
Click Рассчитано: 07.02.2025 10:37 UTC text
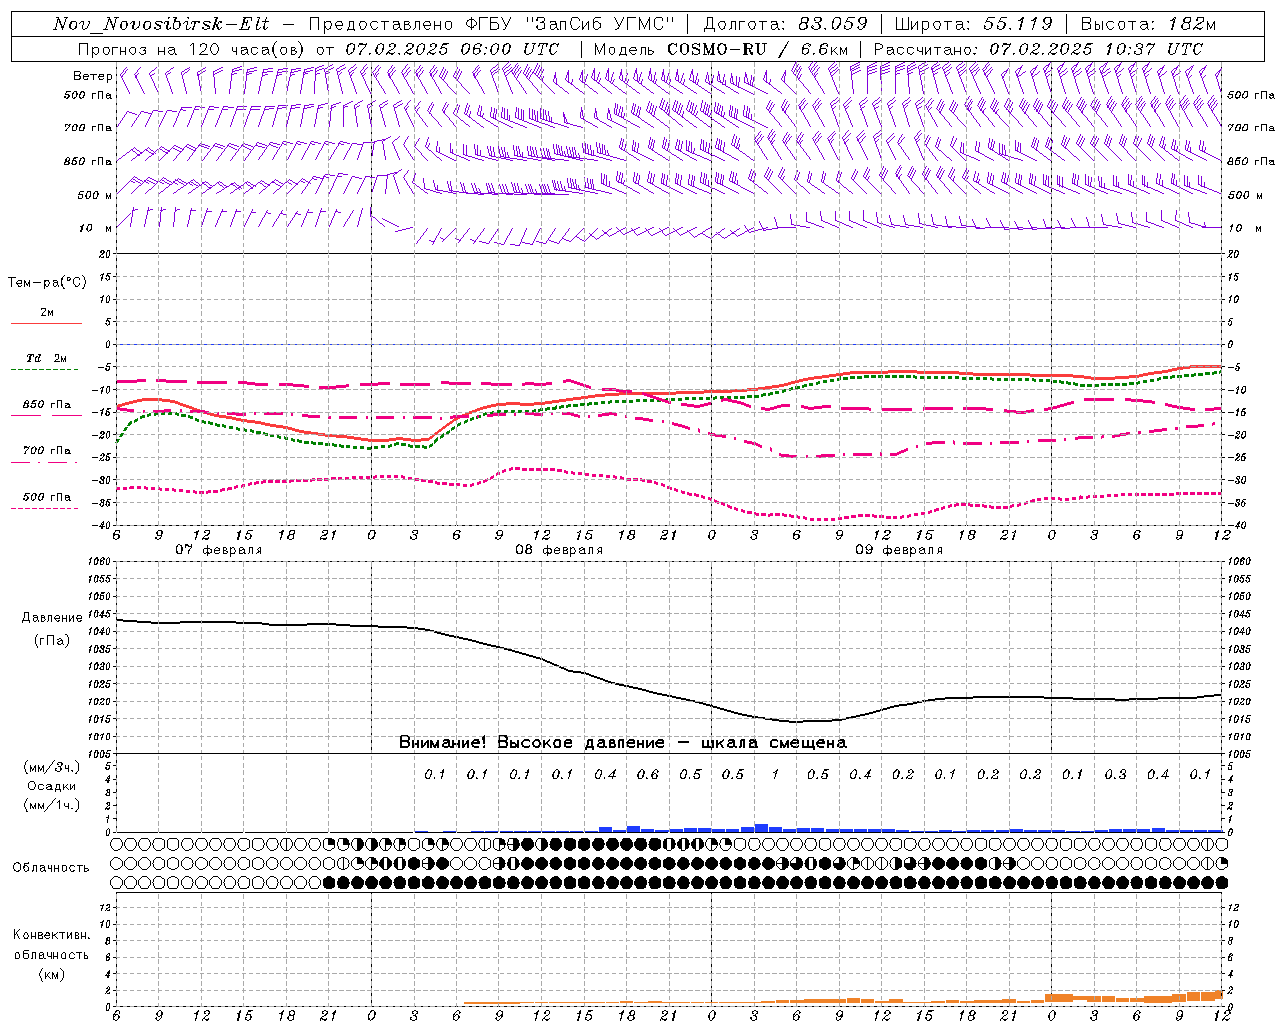[1038, 49]
